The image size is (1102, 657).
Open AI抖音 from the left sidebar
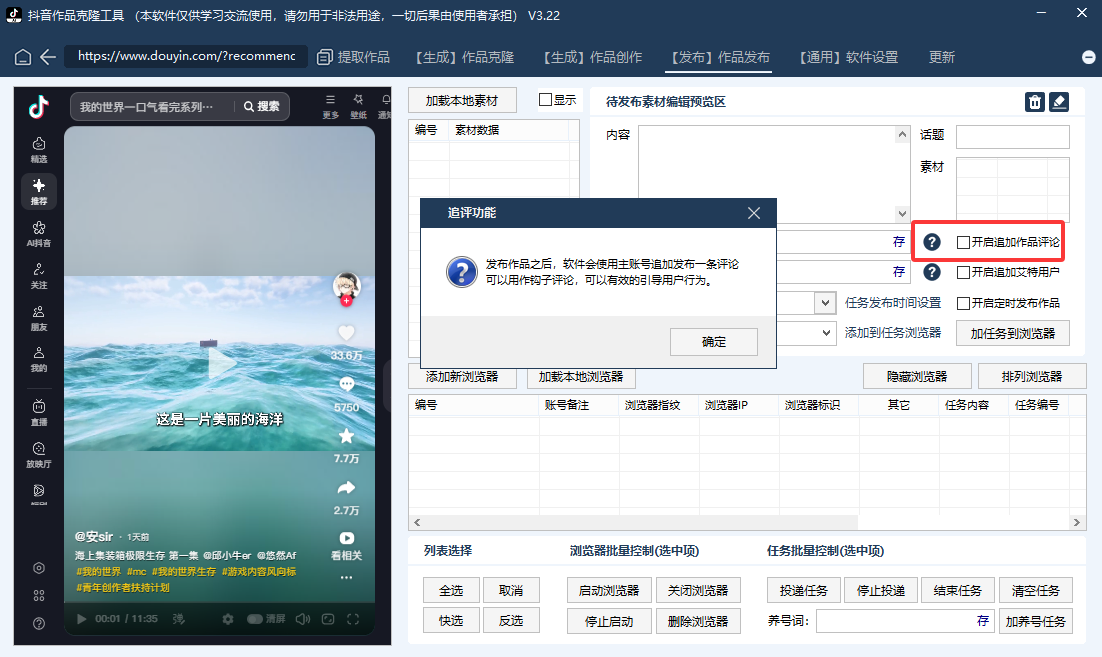38,236
